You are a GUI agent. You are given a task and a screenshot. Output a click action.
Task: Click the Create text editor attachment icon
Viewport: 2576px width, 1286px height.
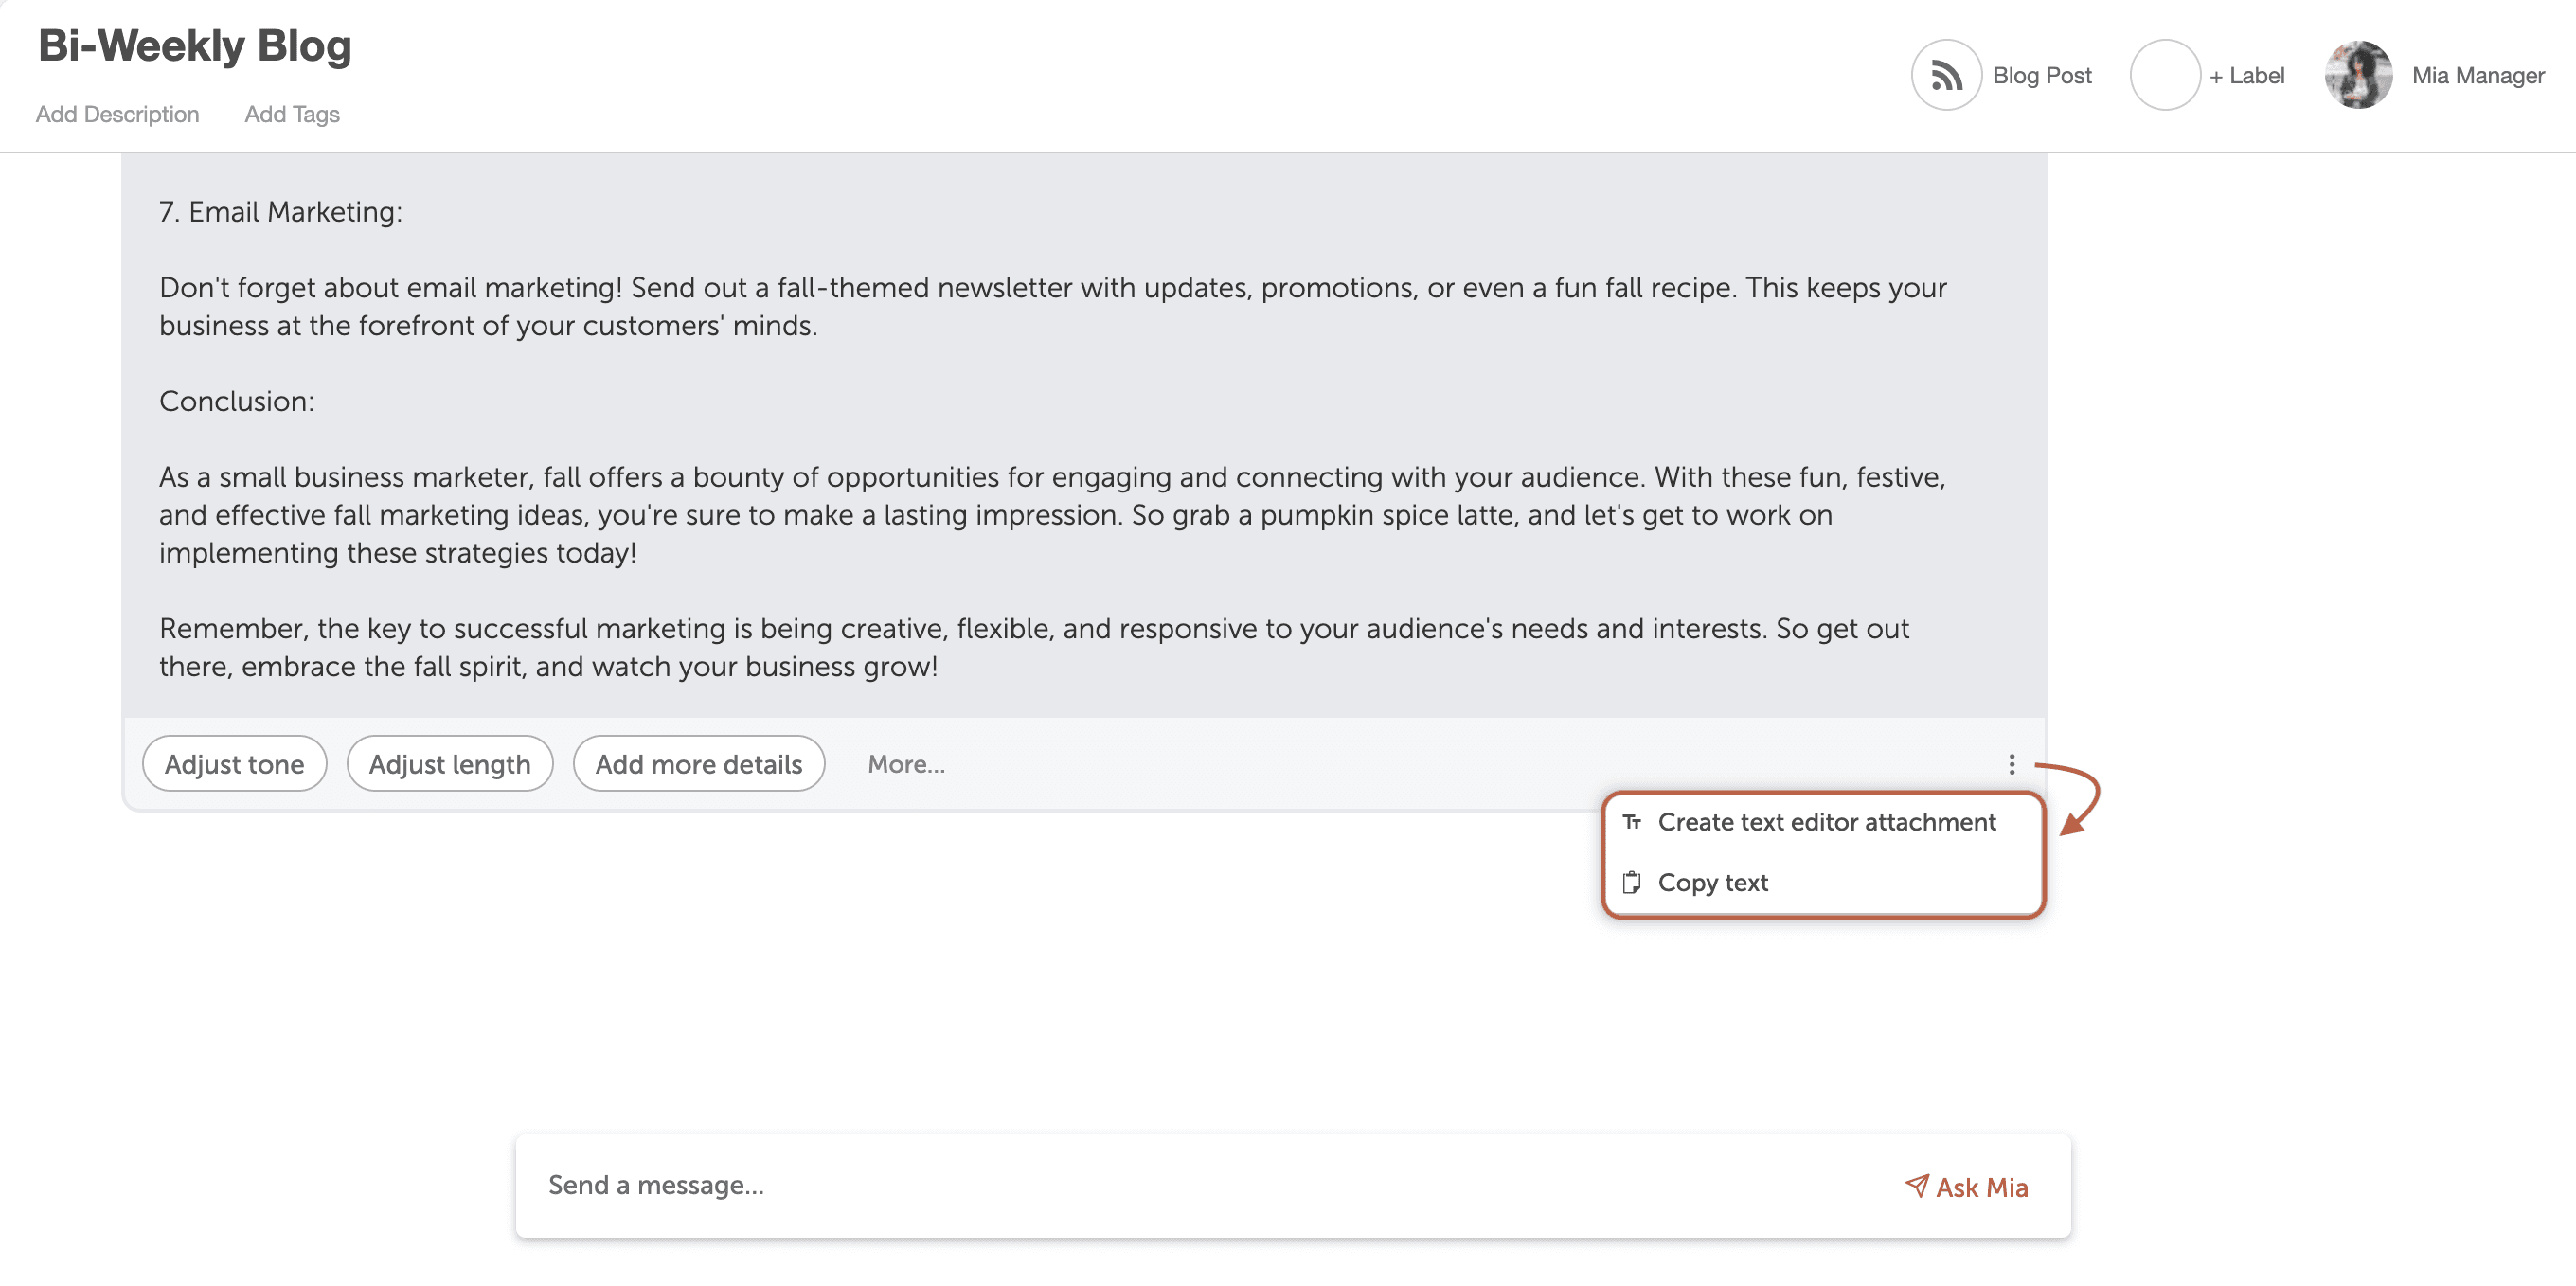[x=1632, y=821]
